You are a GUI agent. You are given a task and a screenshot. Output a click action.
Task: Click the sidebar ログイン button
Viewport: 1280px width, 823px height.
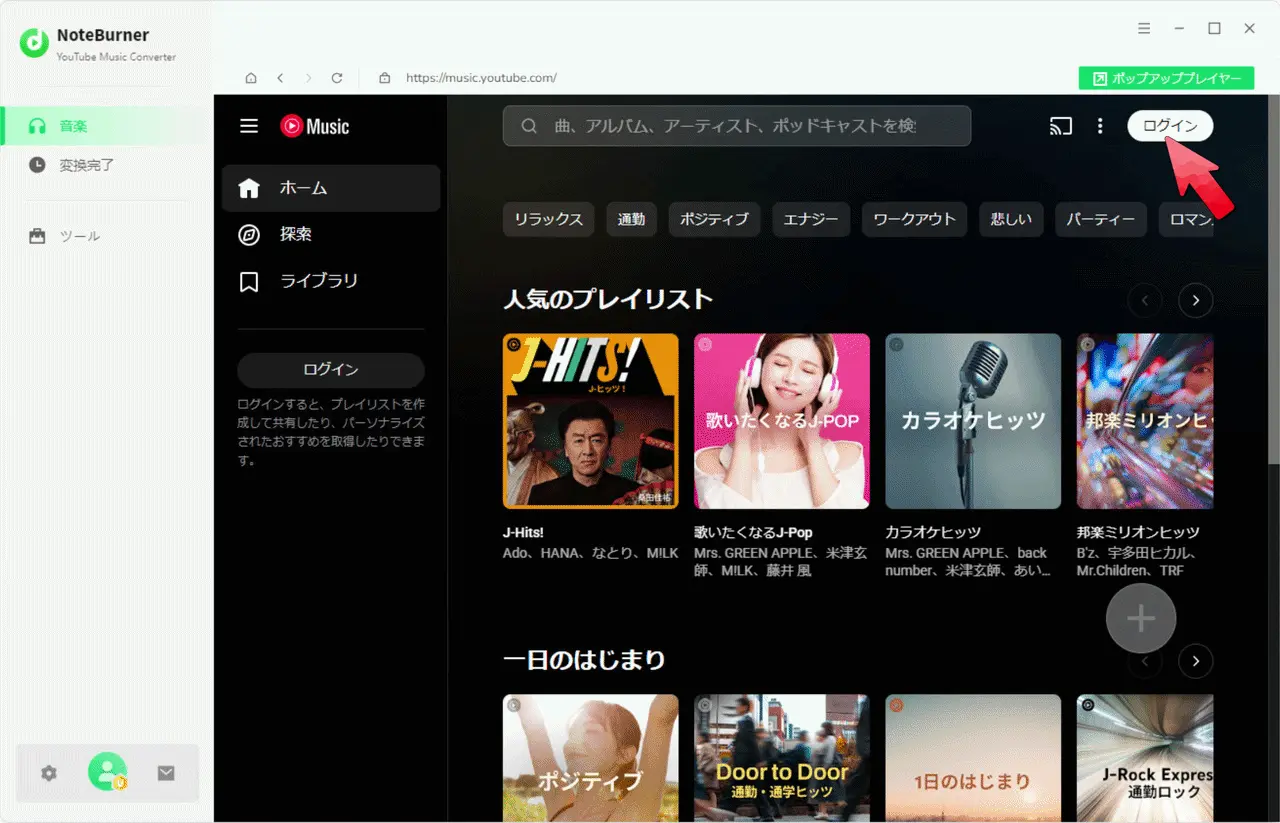coord(331,370)
